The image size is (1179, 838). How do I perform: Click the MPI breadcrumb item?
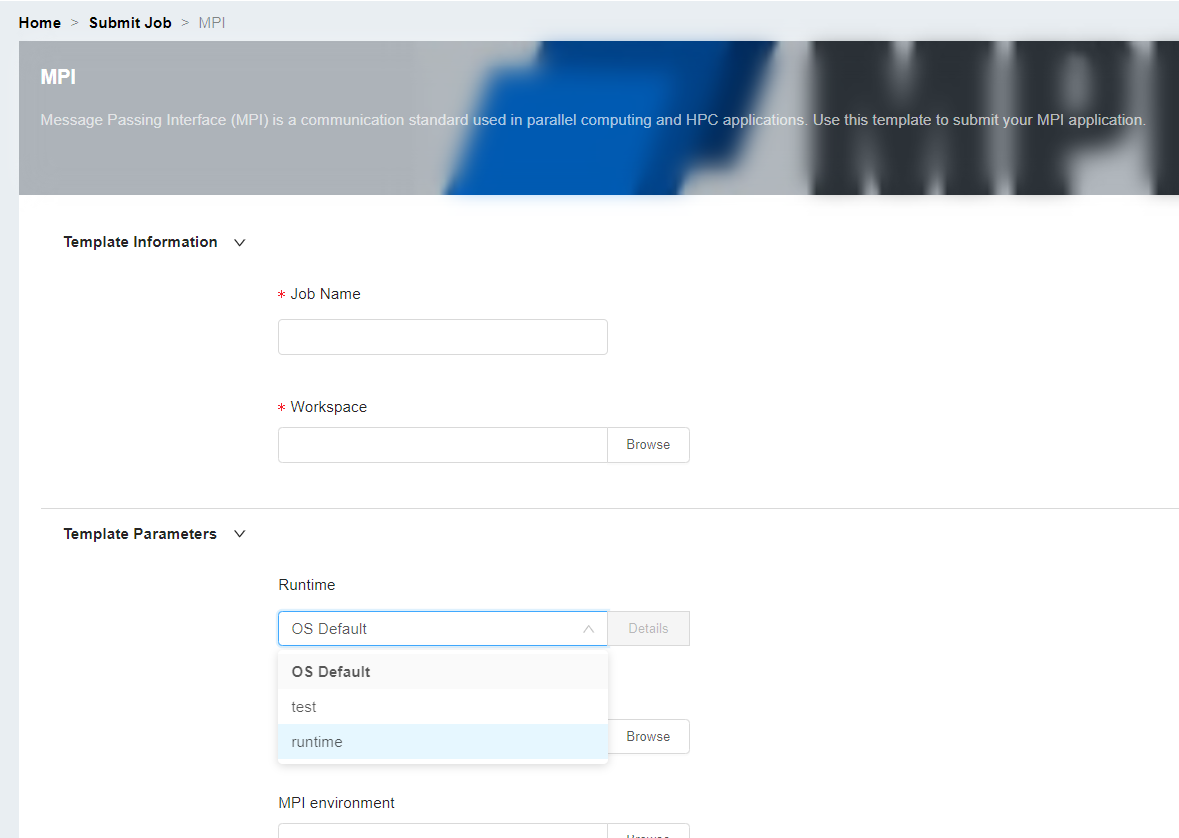212,22
